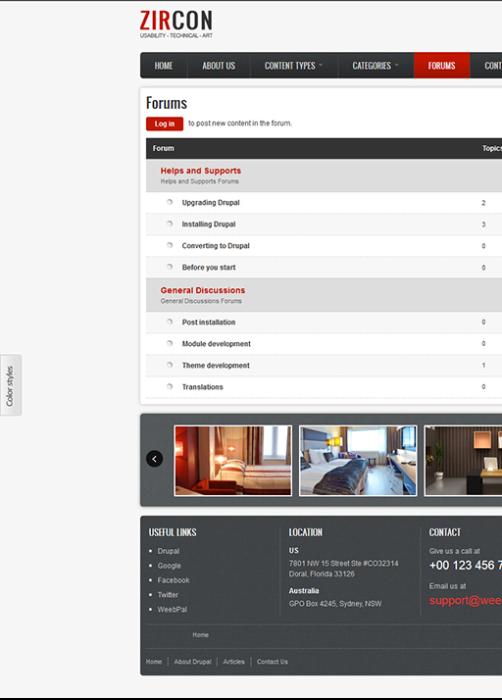
Task: Click the status icon beside Installing Drupal
Action: click(x=170, y=224)
